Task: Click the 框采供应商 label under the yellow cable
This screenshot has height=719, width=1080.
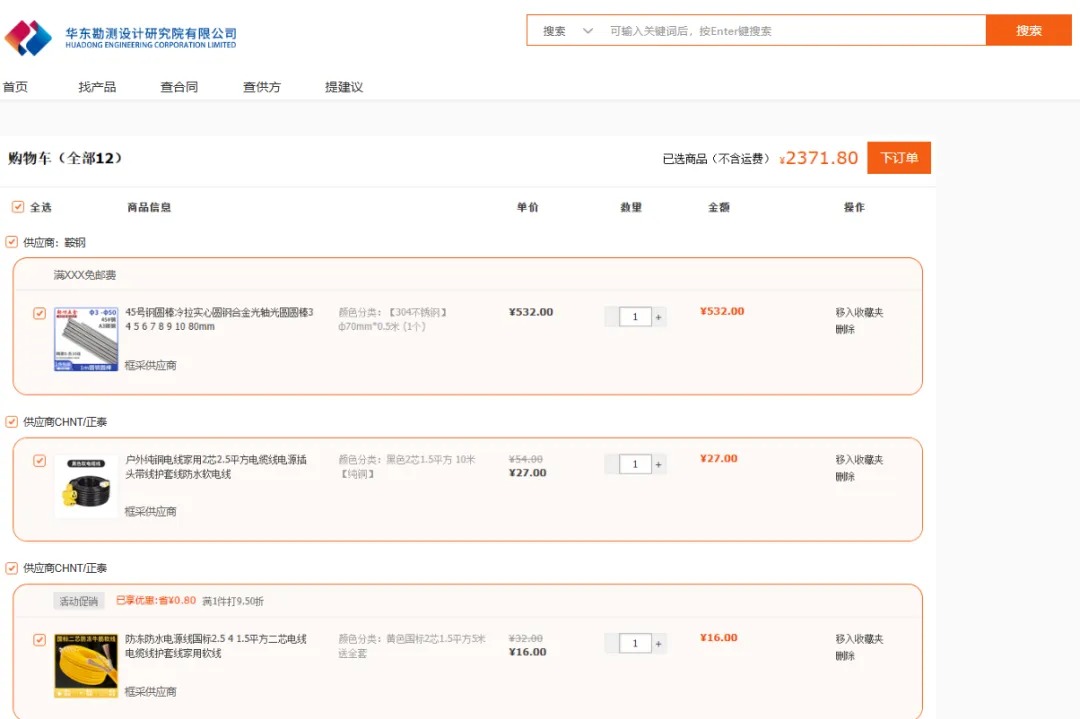Action: click(150, 691)
